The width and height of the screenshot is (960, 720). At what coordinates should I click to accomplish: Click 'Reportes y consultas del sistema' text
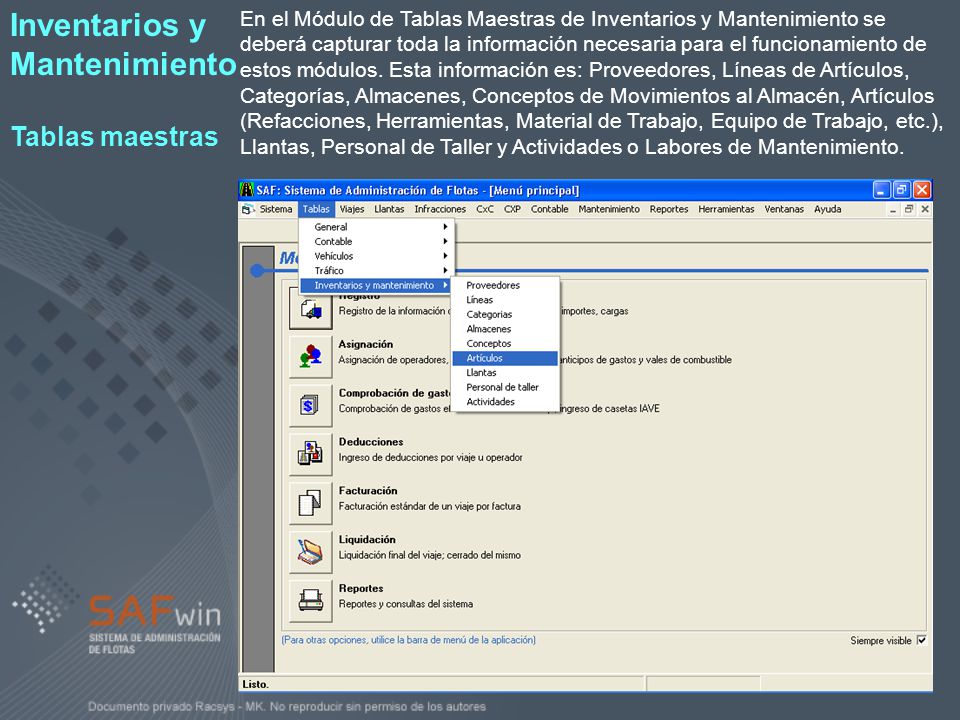406,604
